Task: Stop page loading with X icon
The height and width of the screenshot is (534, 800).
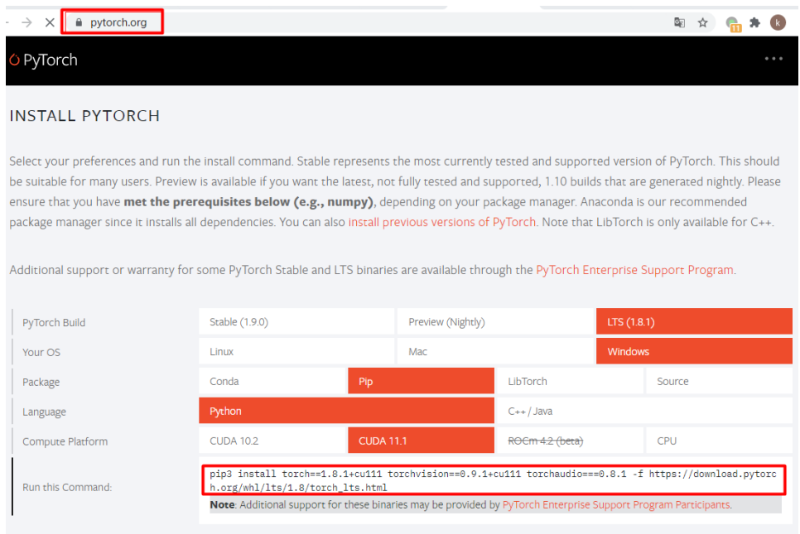Action: coord(49,22)
